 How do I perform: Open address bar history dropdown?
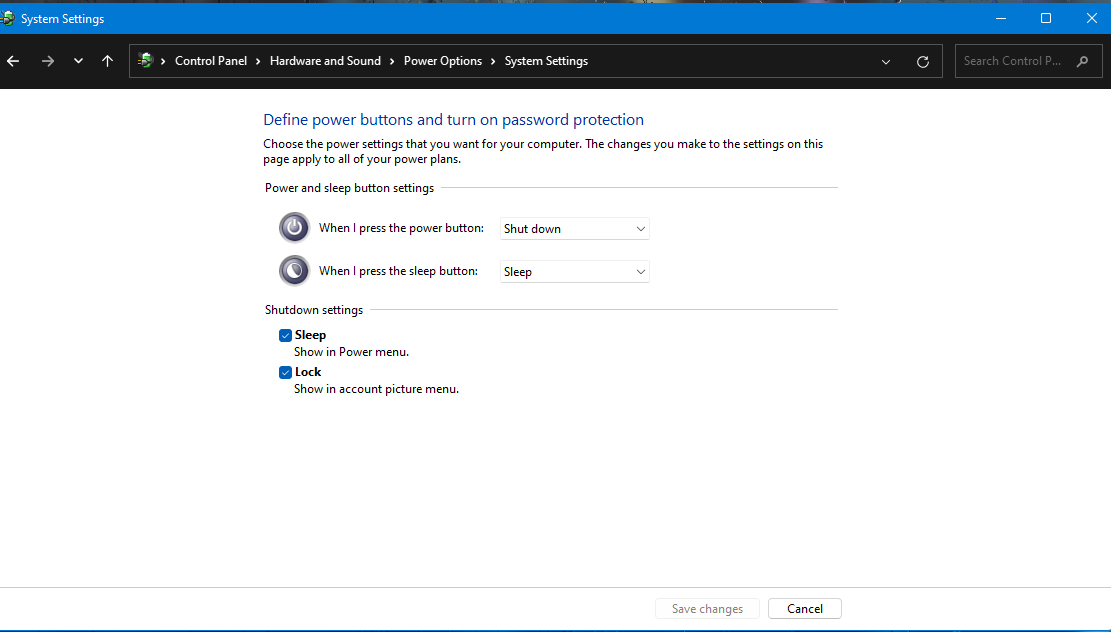click(x=886, y=62)
